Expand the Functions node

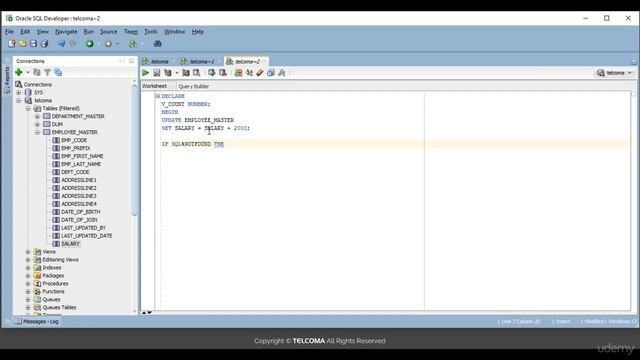[x=28, y=291]
